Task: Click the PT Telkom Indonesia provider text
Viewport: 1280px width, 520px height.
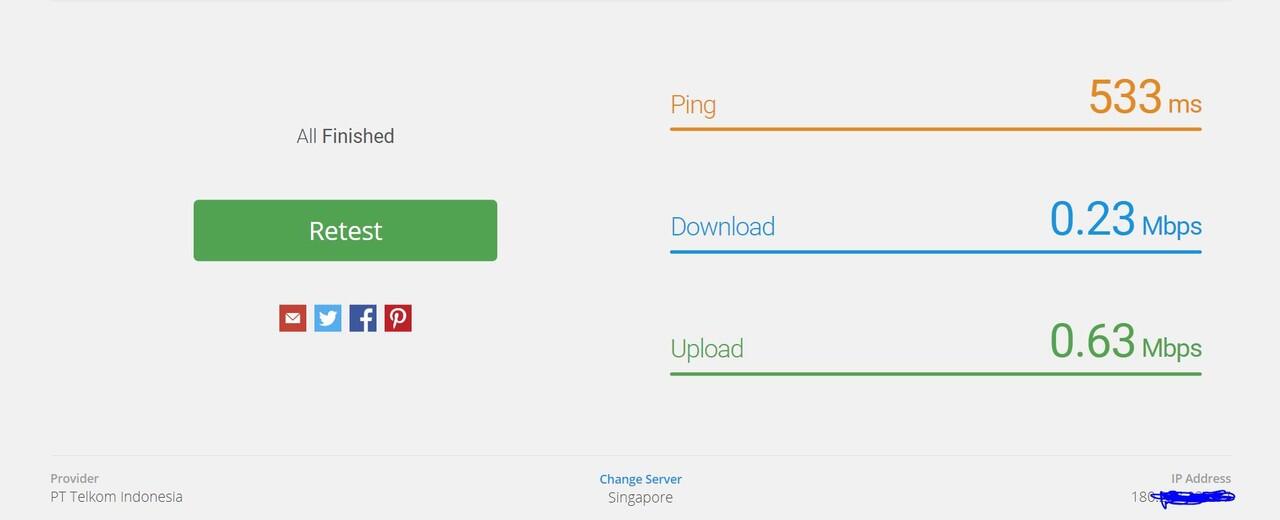Action: click(x=117, y=497)
